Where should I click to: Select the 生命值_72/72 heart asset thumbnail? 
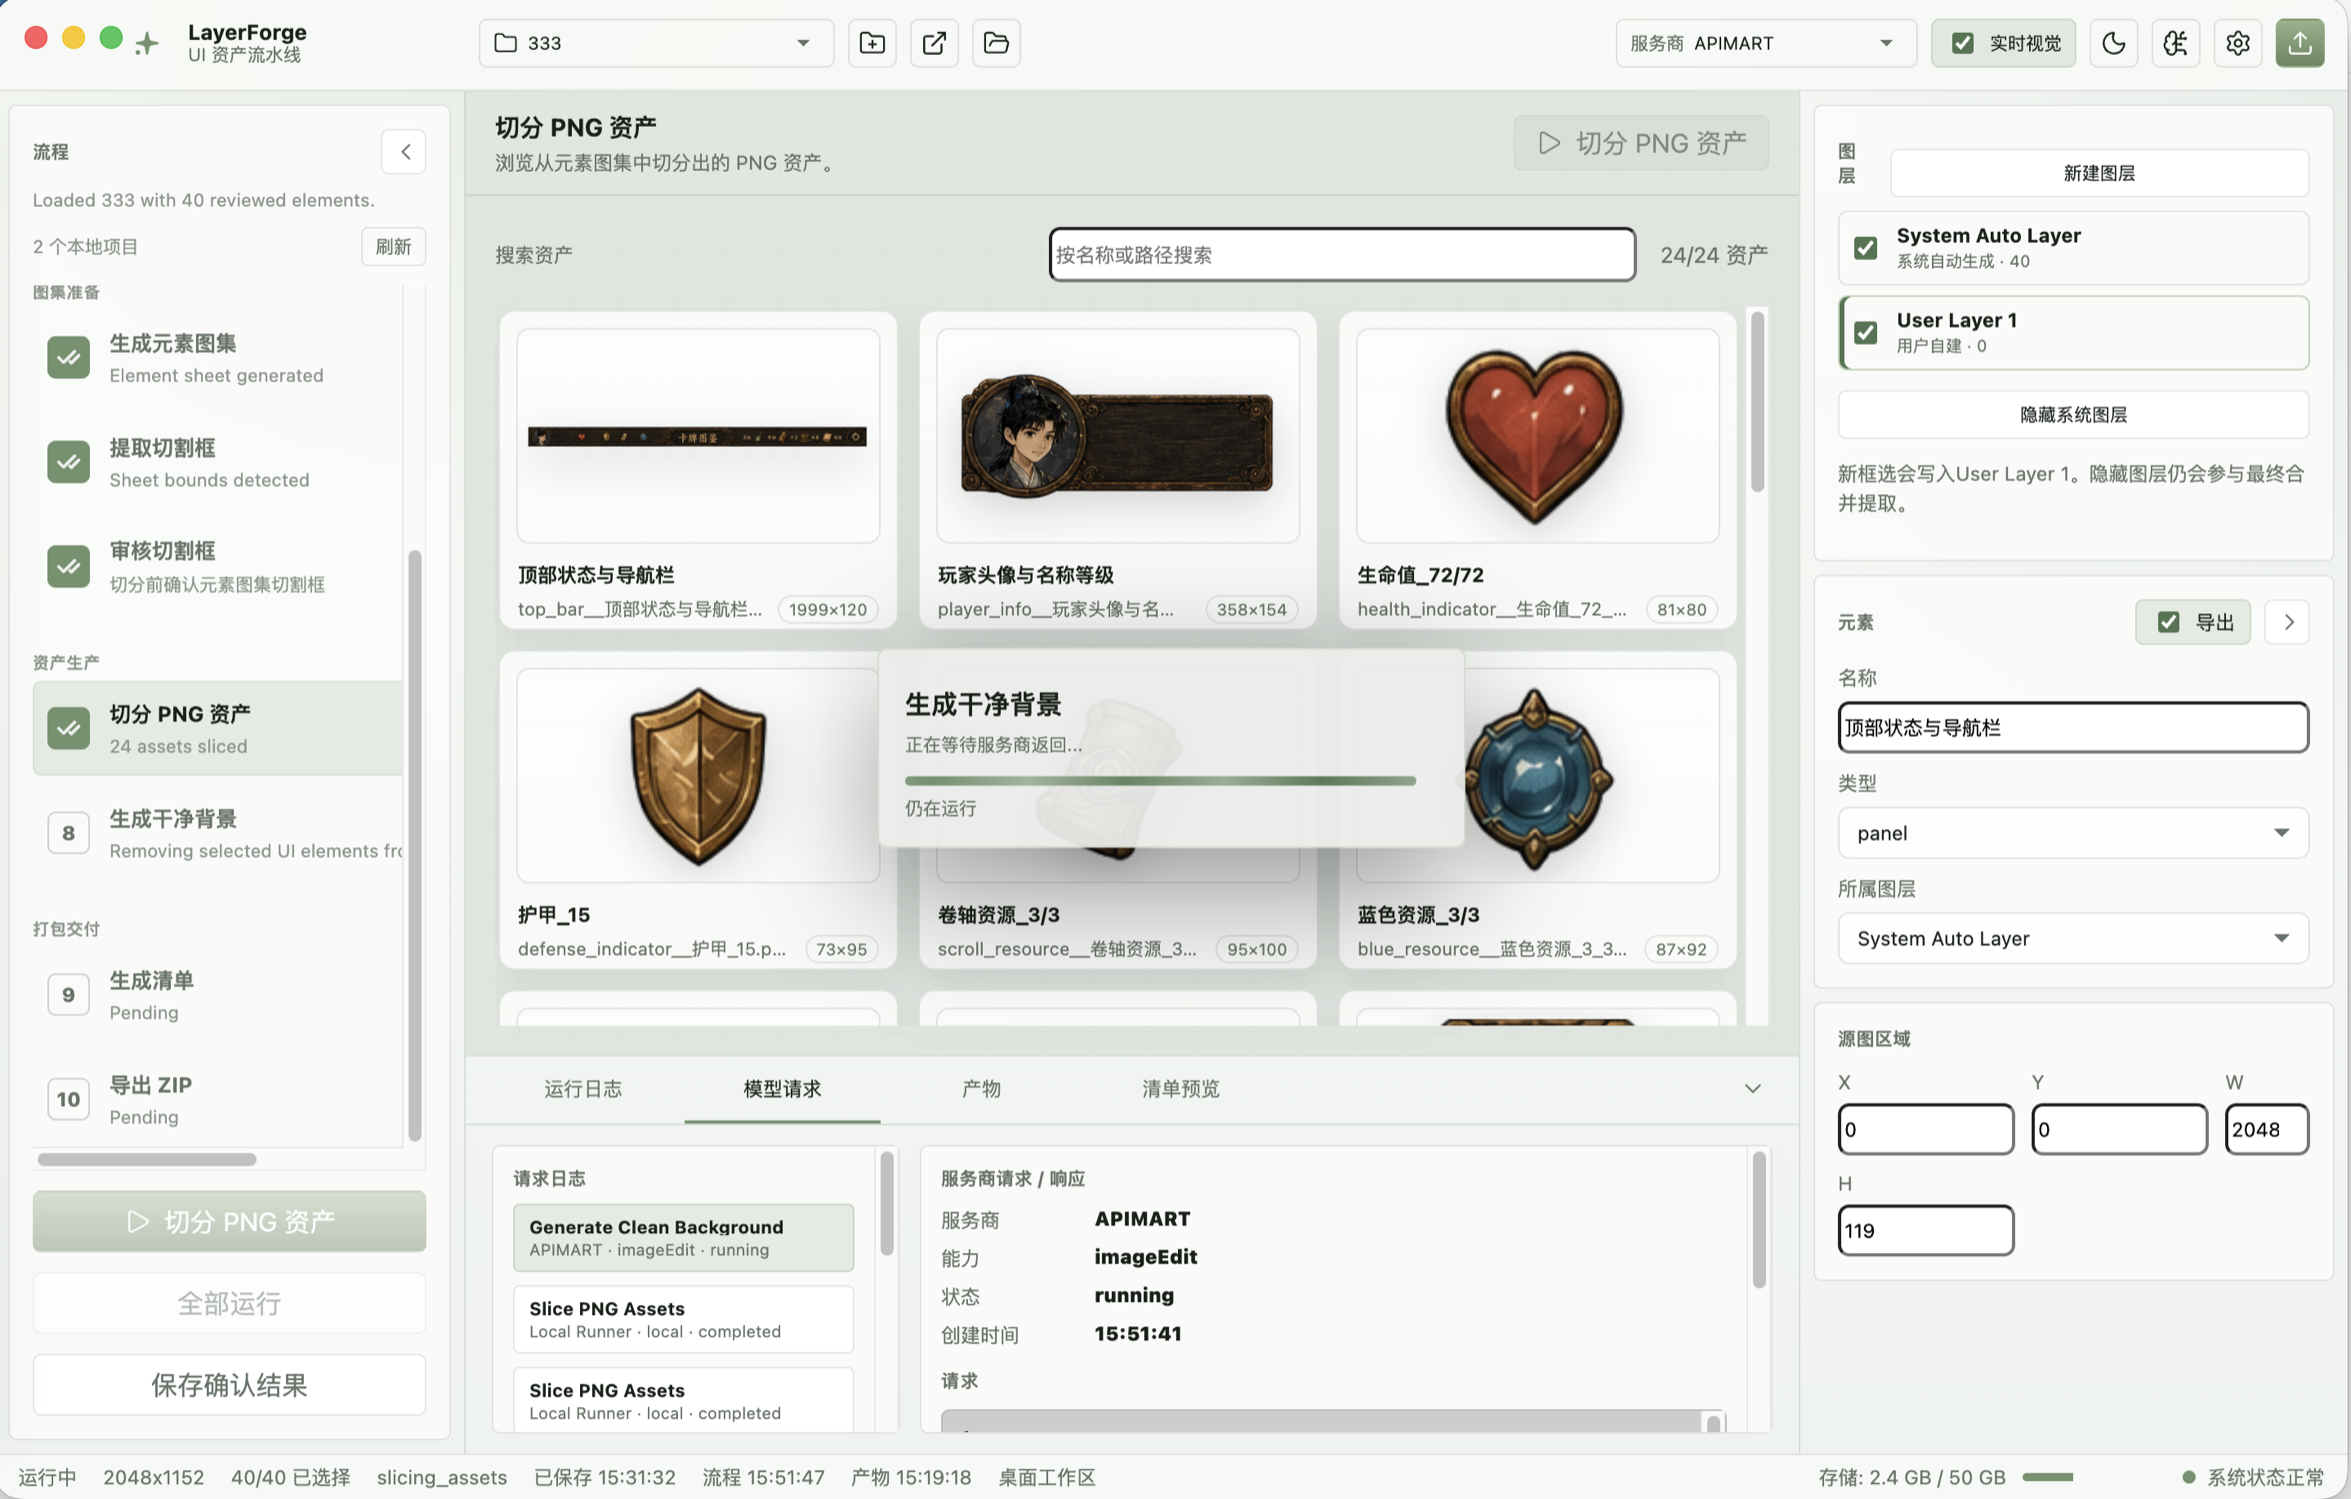pyautogui.click(x=1537, y=436)
